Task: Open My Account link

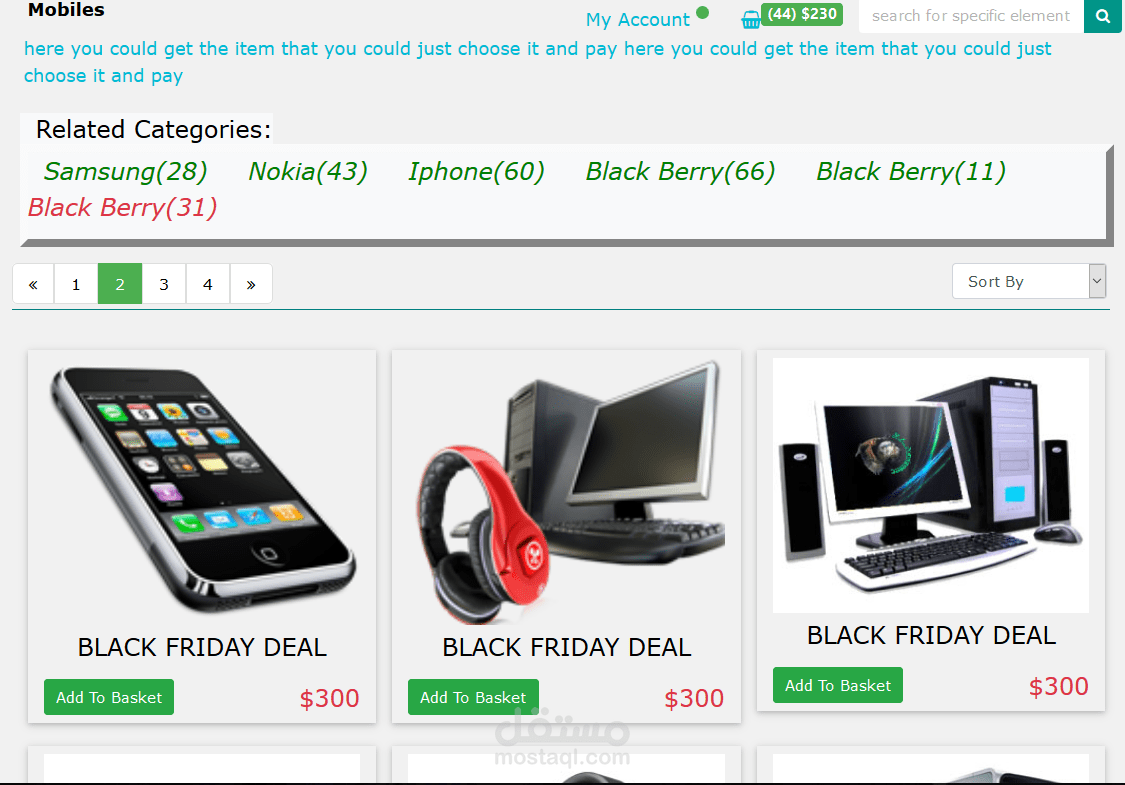Action: coord(637,19)
